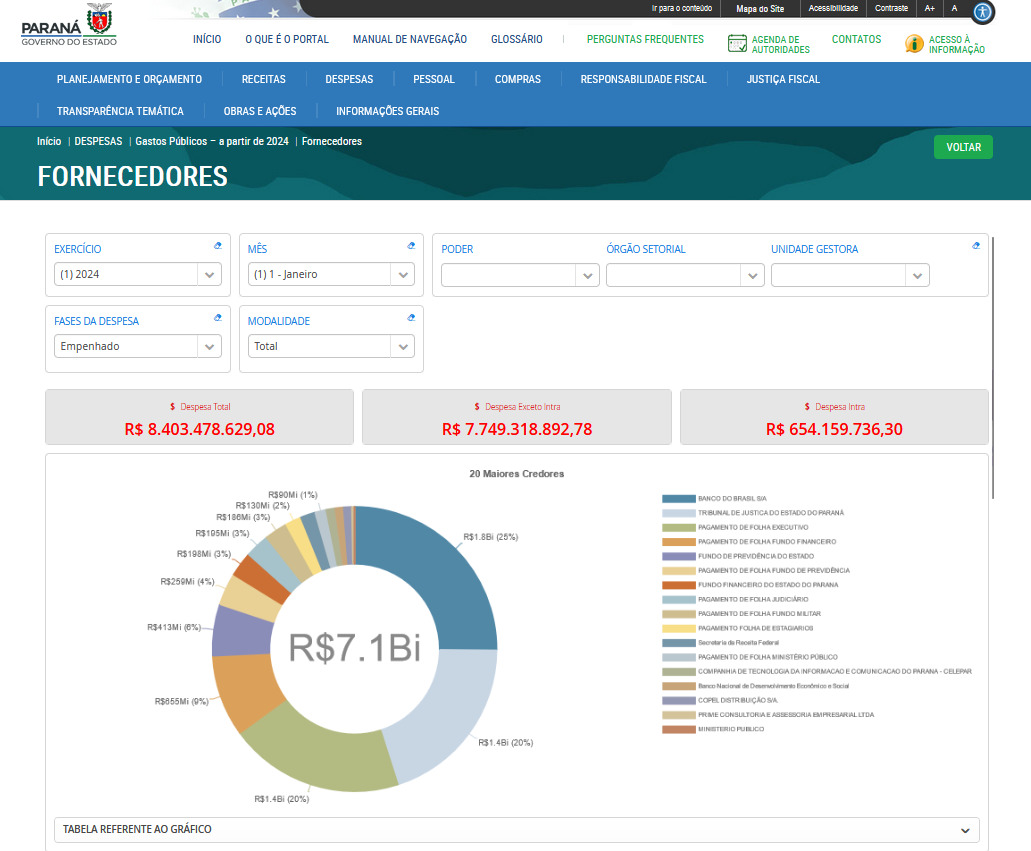1031x851 pixels.
Task: Clear the Mês filter eraser icon
Action: [411, 246]
